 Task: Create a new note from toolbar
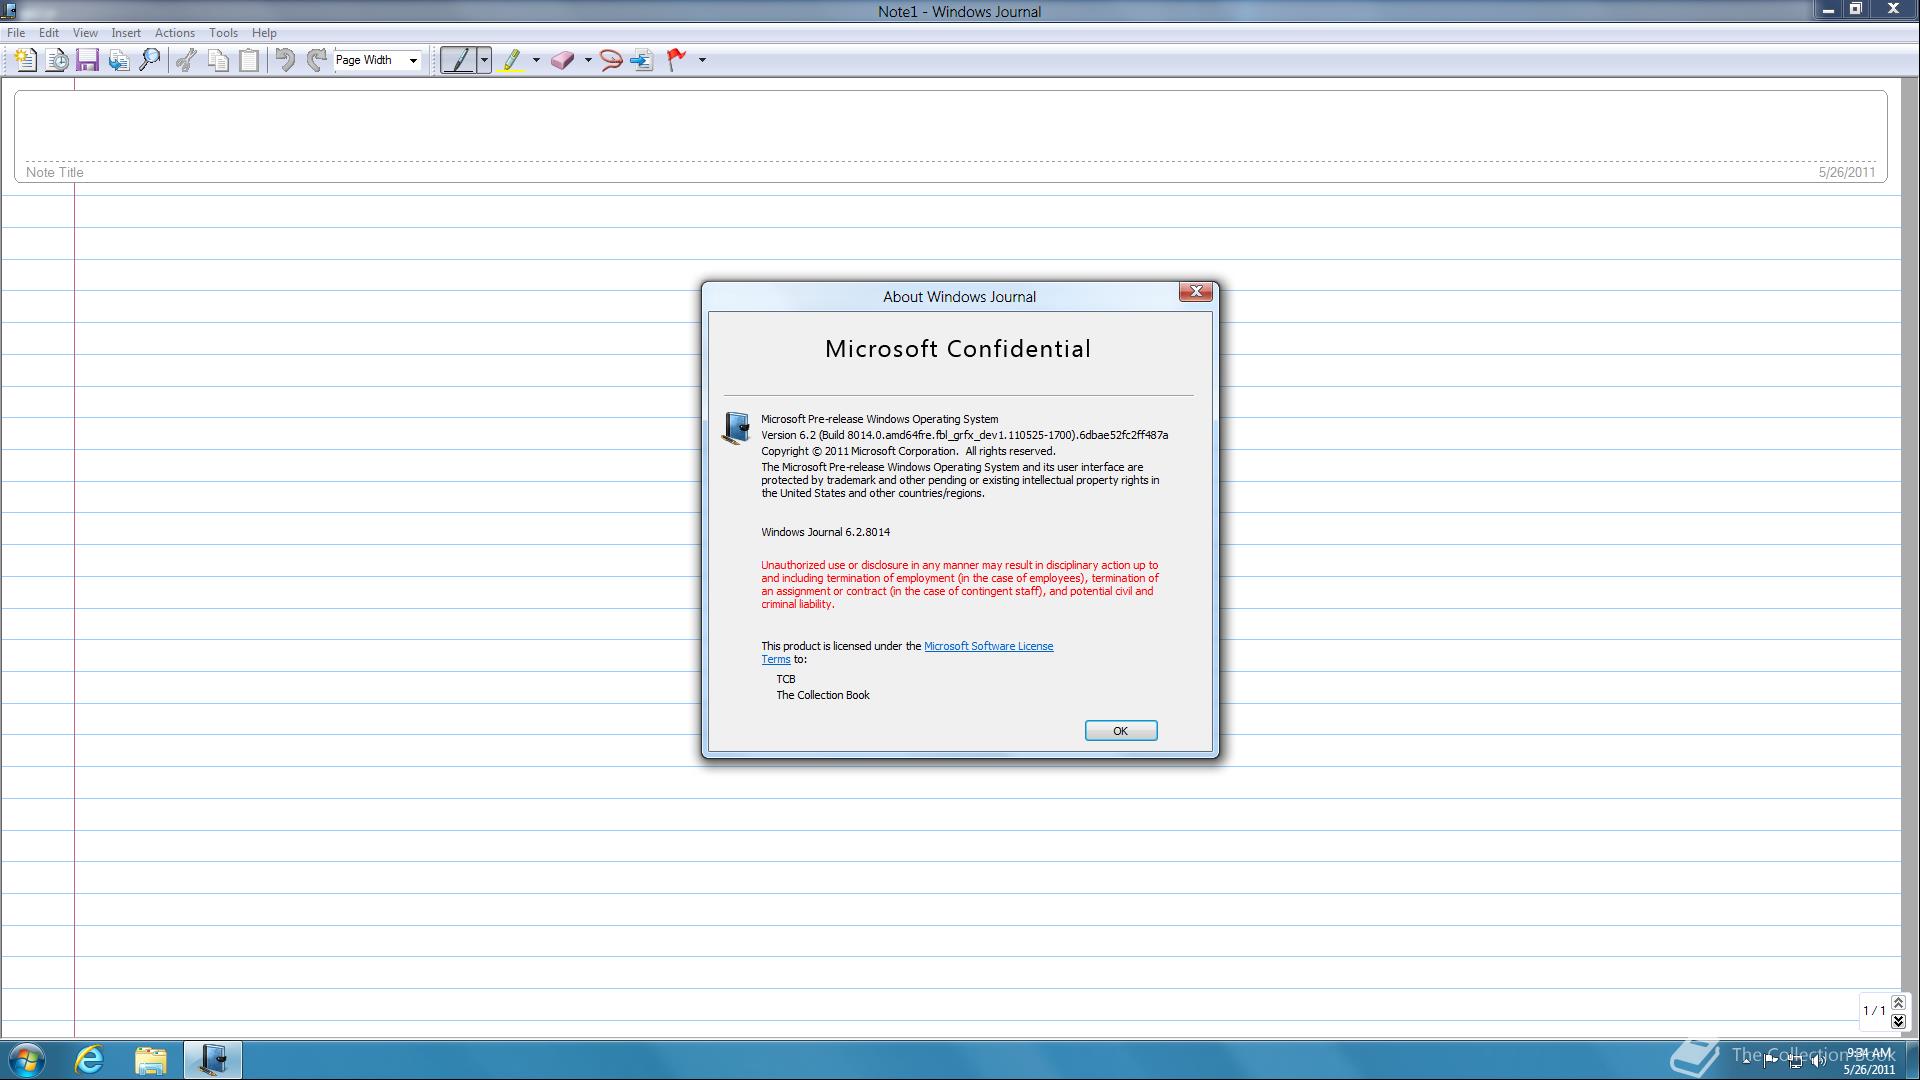25,60
